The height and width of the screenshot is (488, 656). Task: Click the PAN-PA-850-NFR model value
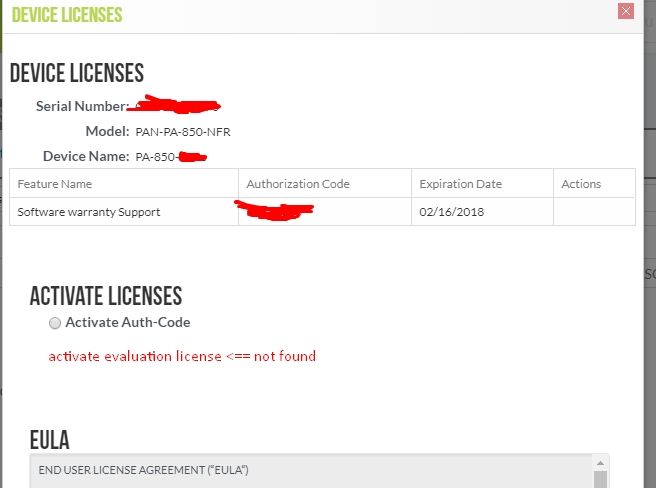click(183, 132)
